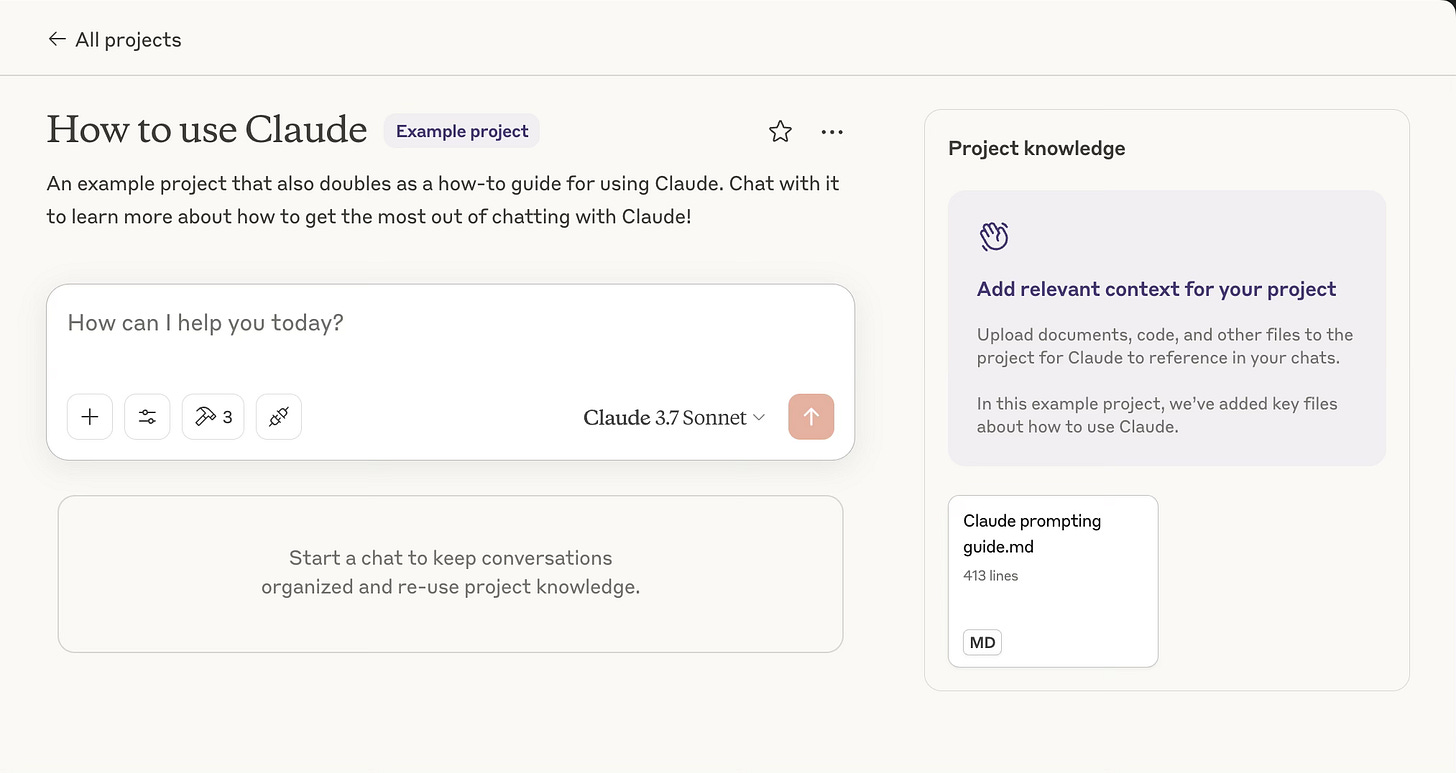Click the Project knowledge panel heading
This screenshot has width=1456, height=773.
1036,148
